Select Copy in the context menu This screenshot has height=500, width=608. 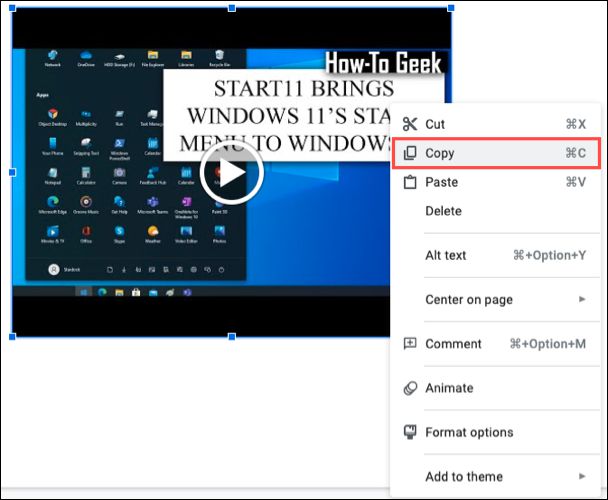(x=496, y=153)
